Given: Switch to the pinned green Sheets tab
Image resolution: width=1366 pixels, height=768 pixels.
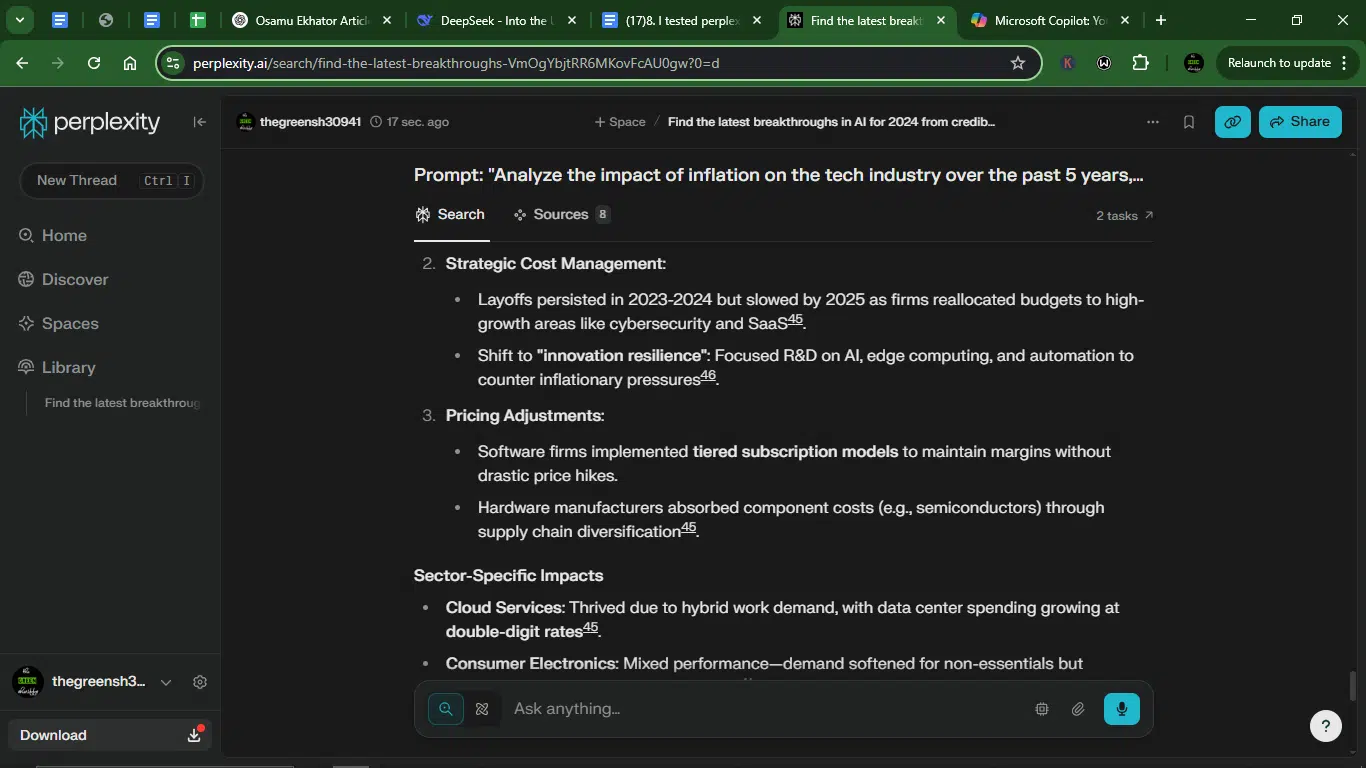Looking at the screenshot, I should (x=198, y=20).
